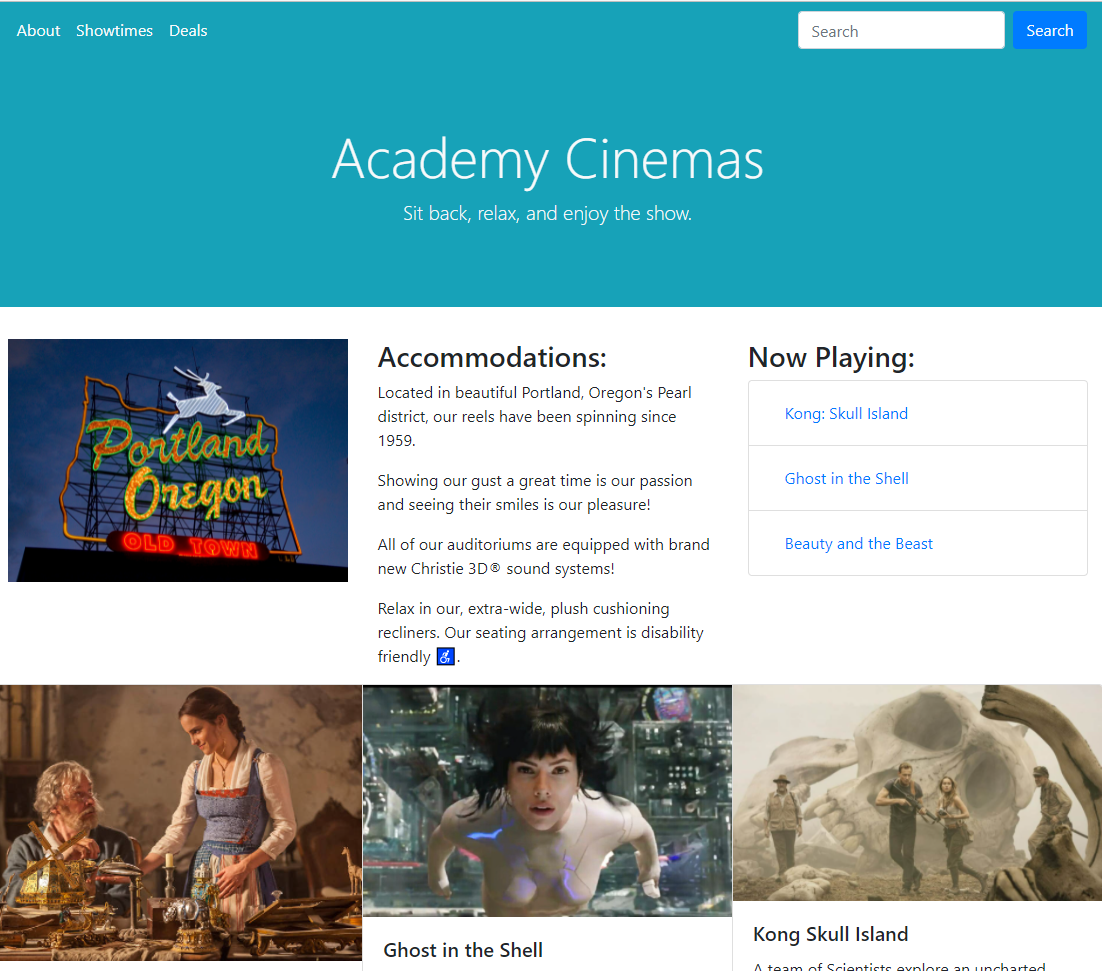Screen dimensions: 1102x971
Task: Click into the Search text field
Action: click(900, 31)
